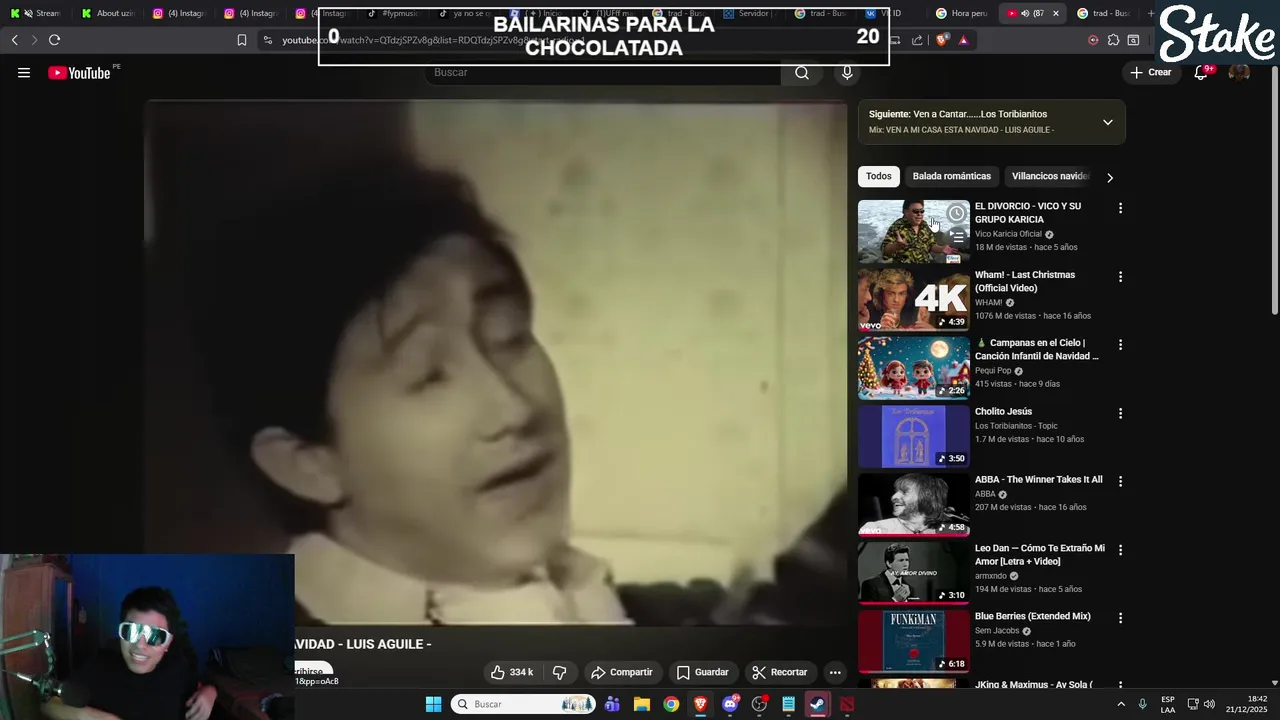
Task: Open options for Campanas en el Cielo video
Action: (x=1120, y=345)
